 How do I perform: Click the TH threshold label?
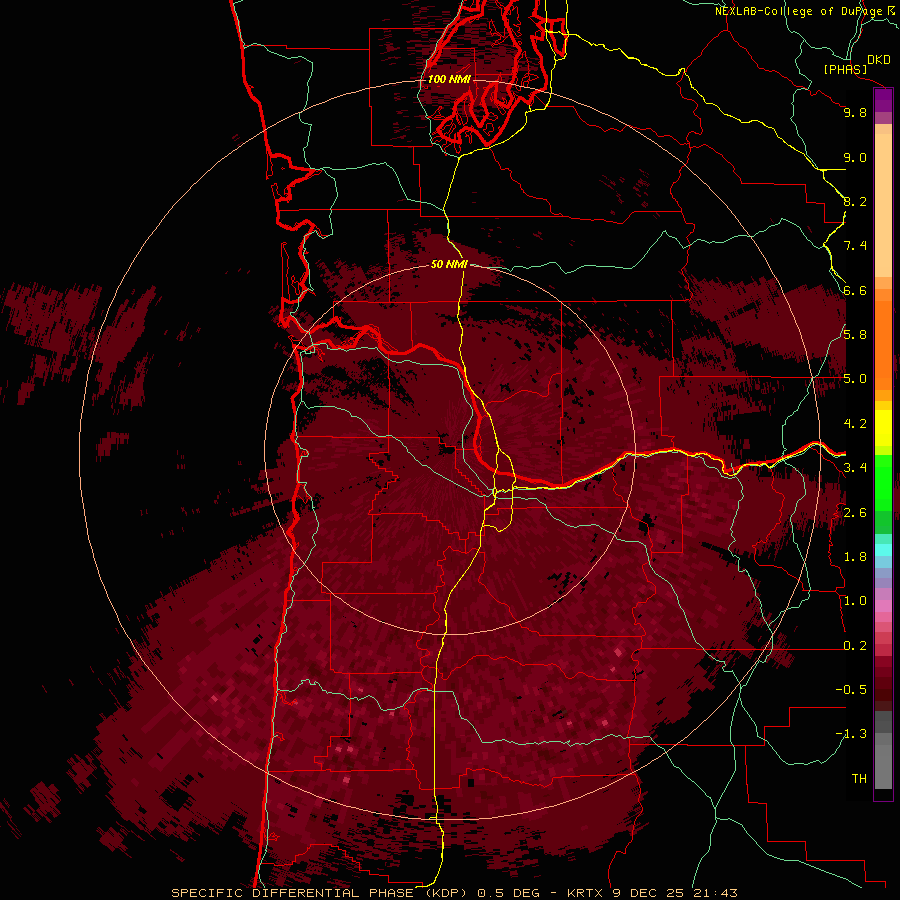coord(859,779)
